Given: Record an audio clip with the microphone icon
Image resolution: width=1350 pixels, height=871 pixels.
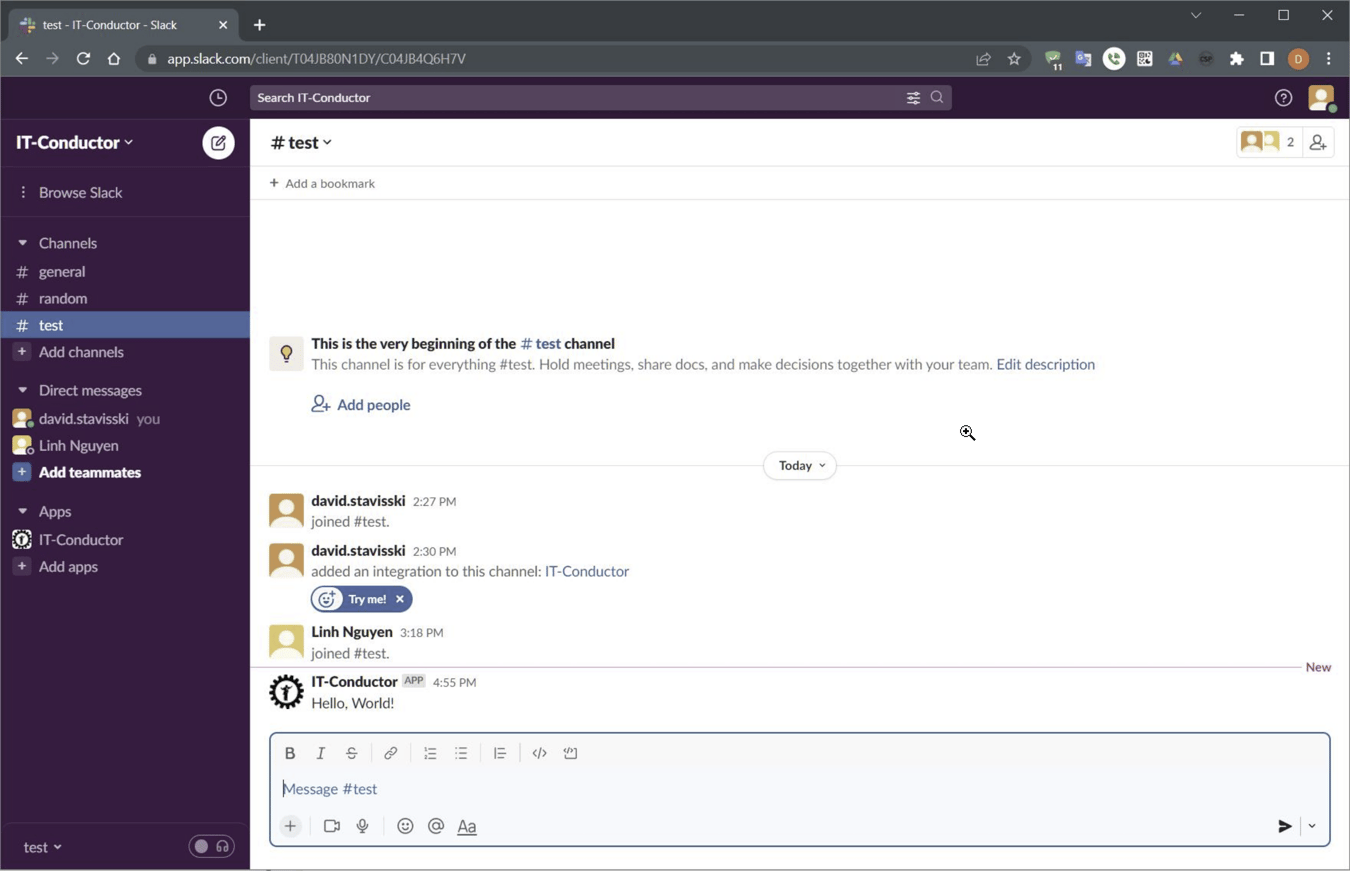Looking at the screenshot, I should point(362,826).
